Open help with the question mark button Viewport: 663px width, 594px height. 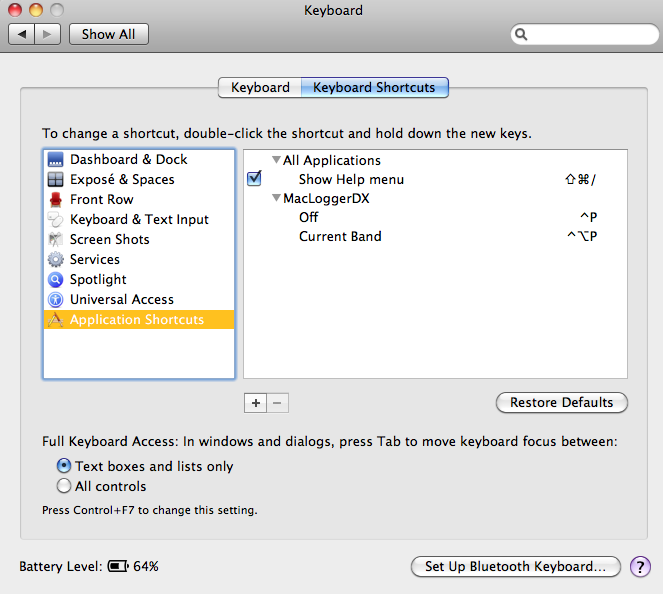click(640, 567)
